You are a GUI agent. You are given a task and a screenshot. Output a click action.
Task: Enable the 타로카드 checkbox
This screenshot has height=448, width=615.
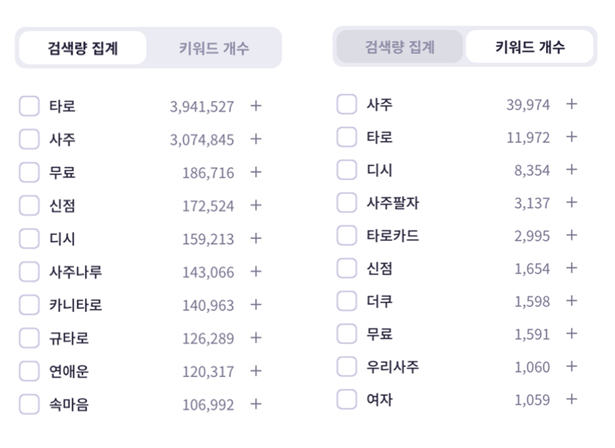point(347,236)
